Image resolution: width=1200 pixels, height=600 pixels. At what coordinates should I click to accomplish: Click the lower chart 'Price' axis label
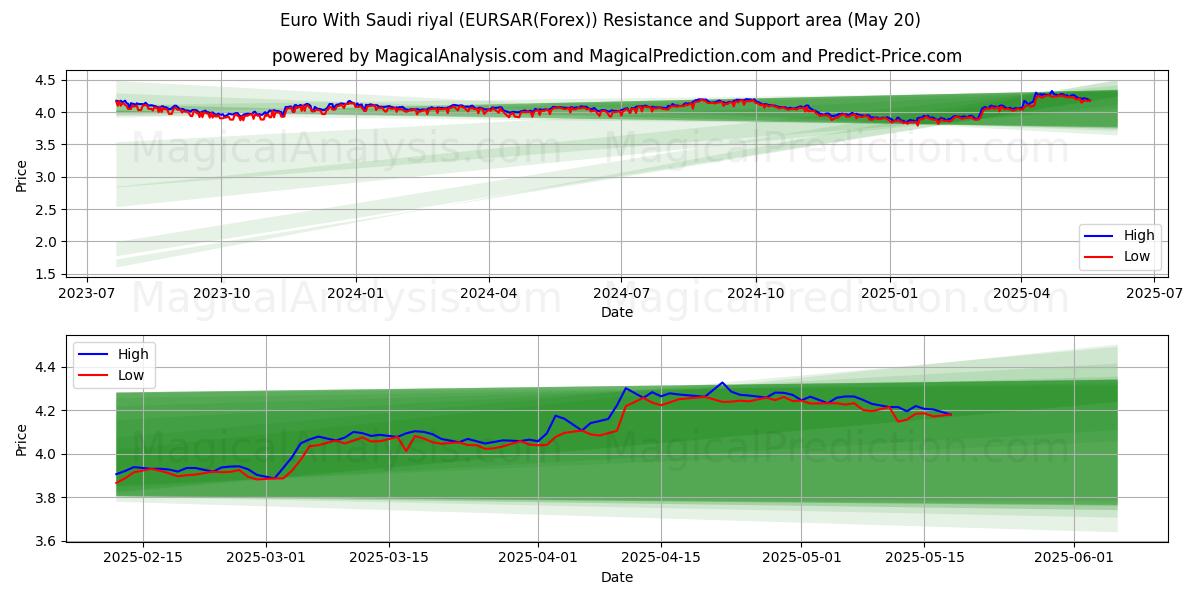(x=22, y=440)
